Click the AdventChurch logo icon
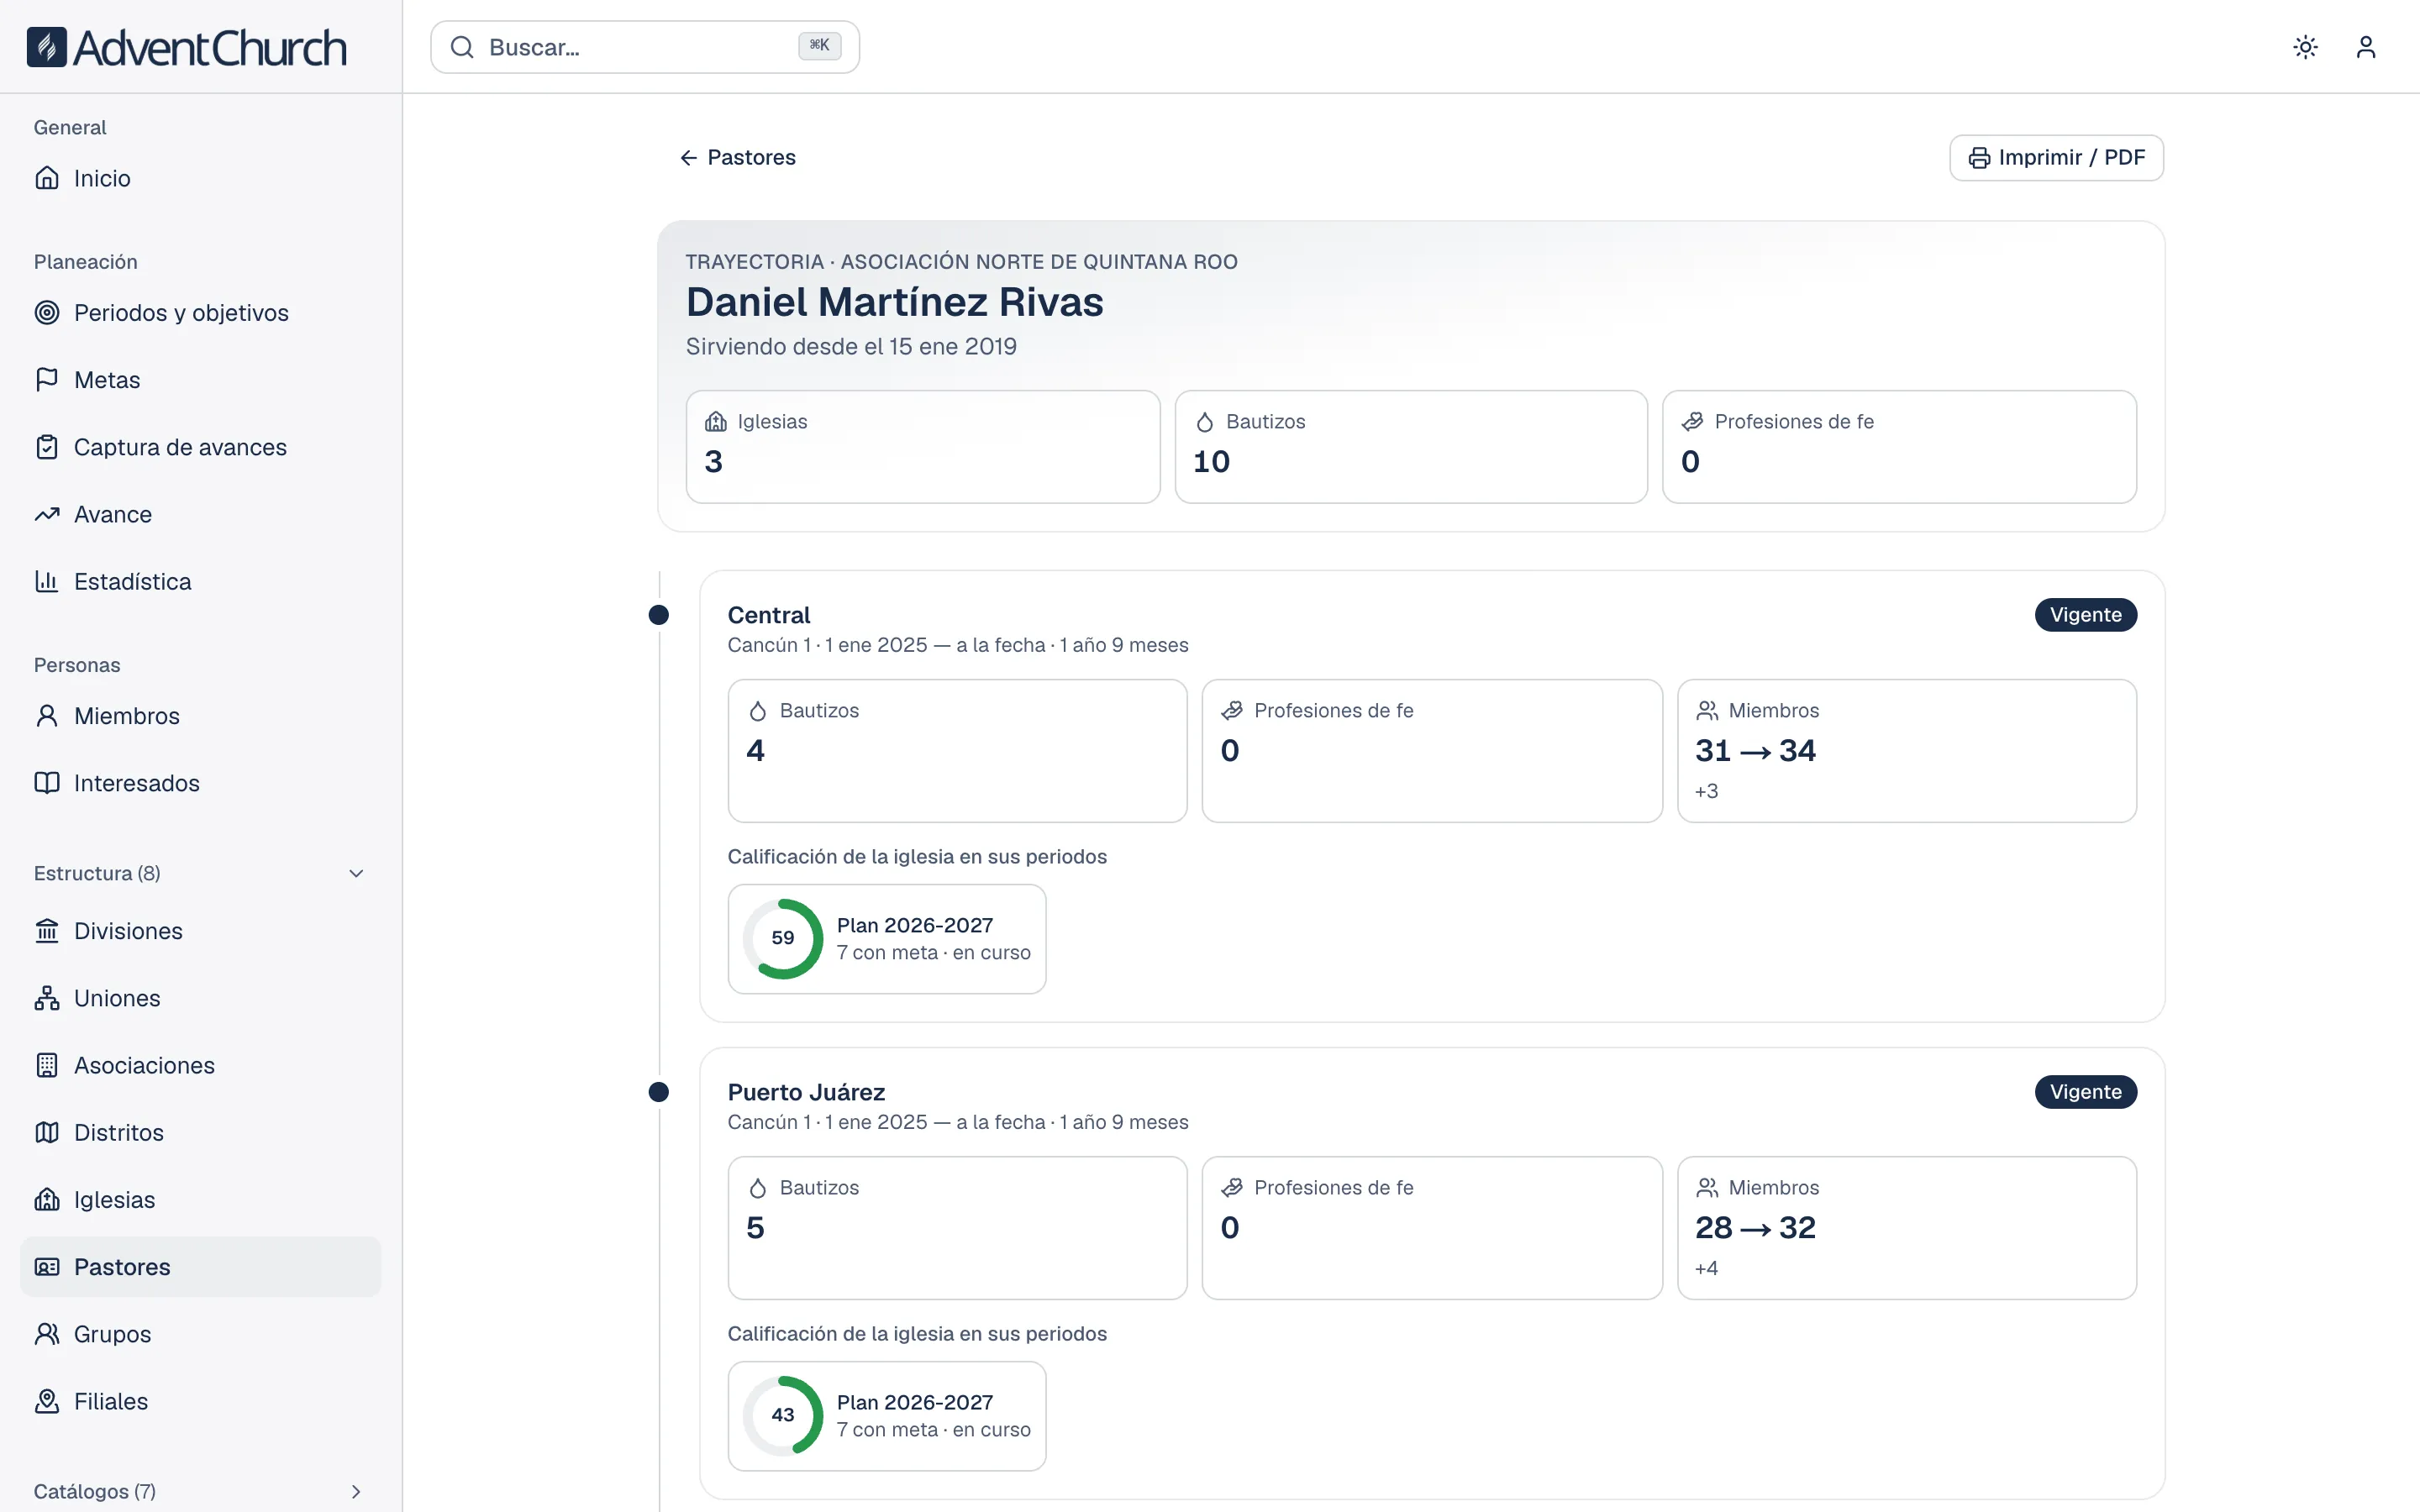Image resolution: width=2420 pixels, height=1512 pixels. pos(46,47)
